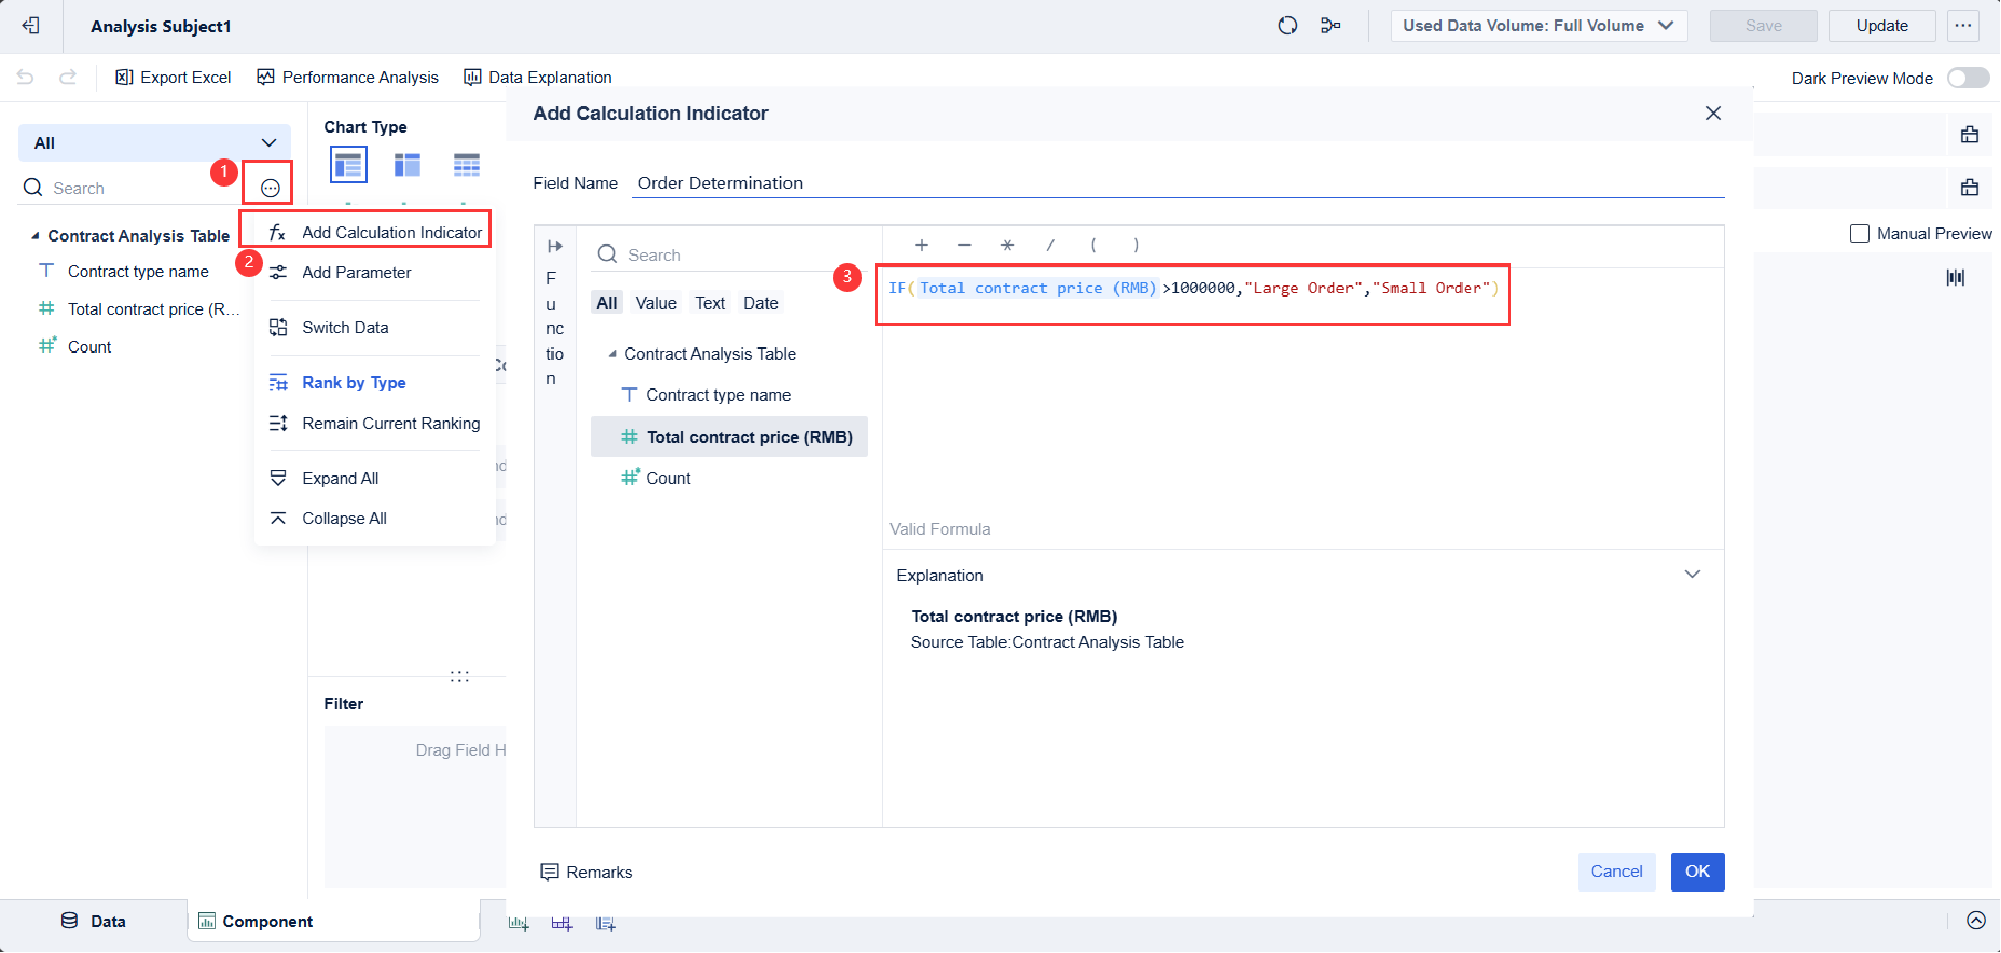Select Switch Data from the context menu
Viewport: 2001px width, 953px height.
pos(344,327)
